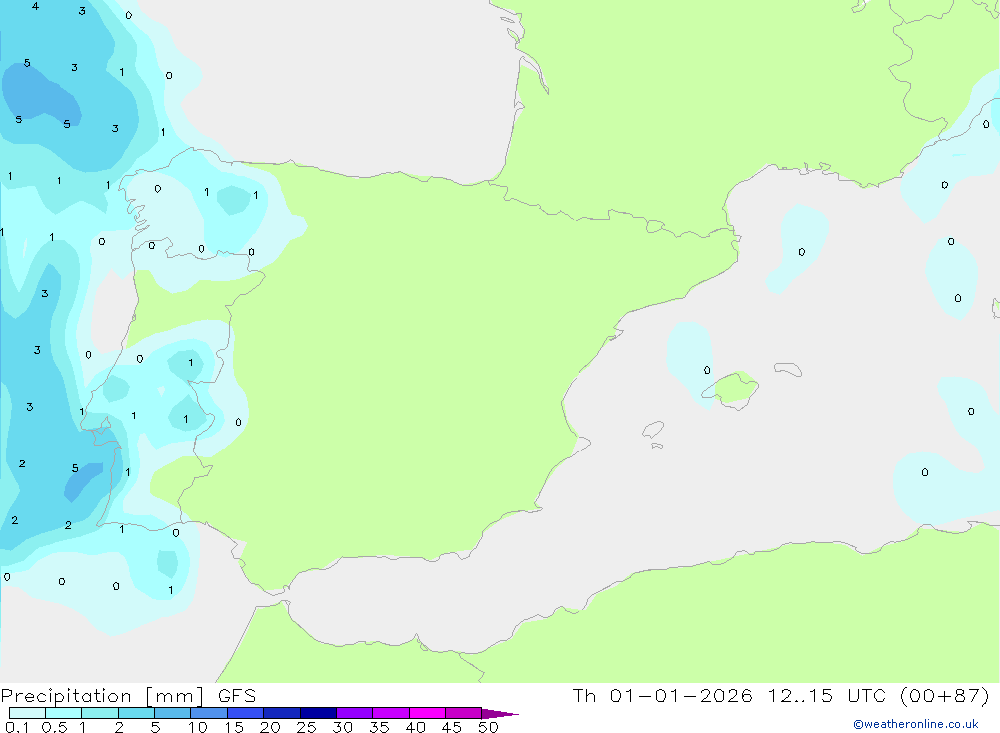Click the legend scale label '20'
Image resolution: width=1000 pixels, height=733 pixels.
click(270, 727)
